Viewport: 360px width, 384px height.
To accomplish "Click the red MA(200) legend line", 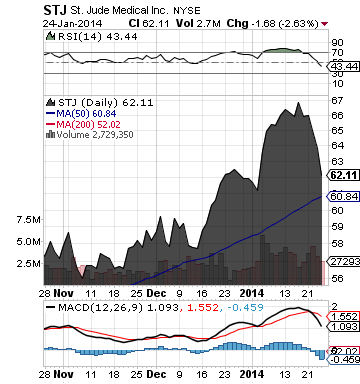I will [50, 124].
